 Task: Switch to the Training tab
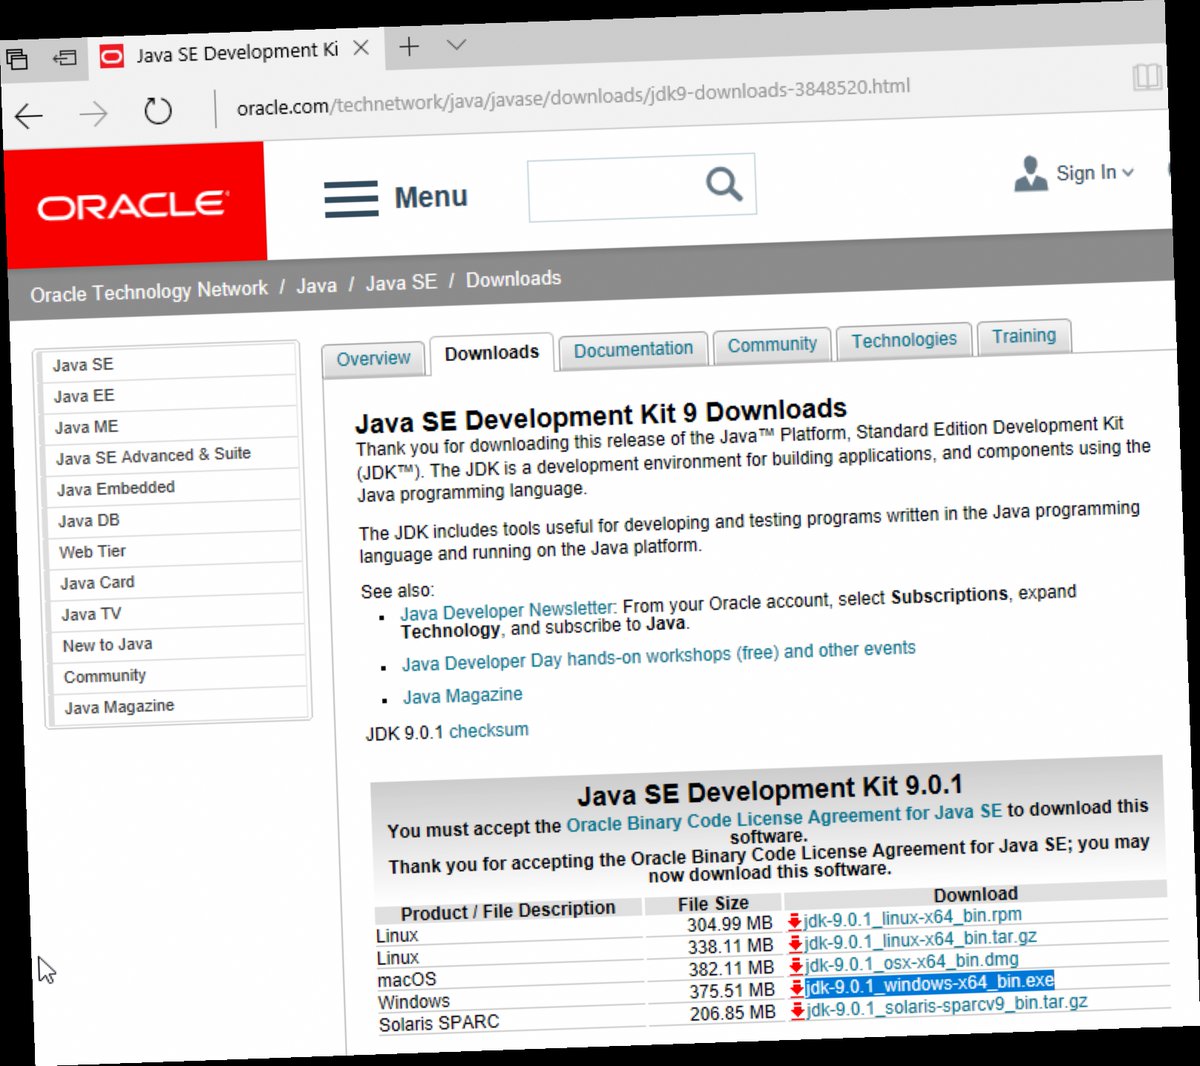tap(1024, 336)
